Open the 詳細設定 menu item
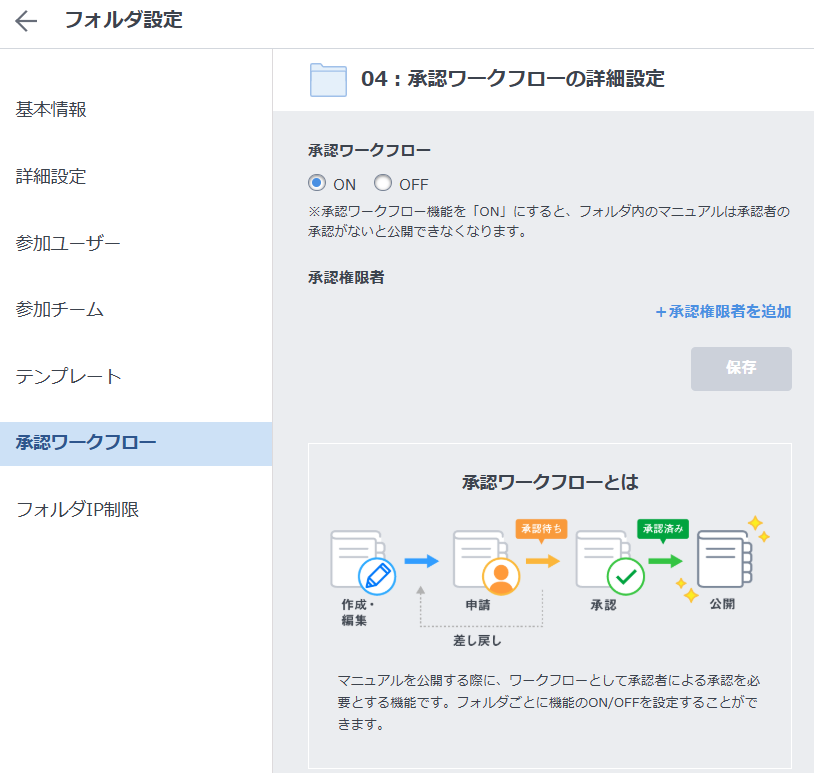The height and width of the screenshot is (773, 814). coord(51,177)
